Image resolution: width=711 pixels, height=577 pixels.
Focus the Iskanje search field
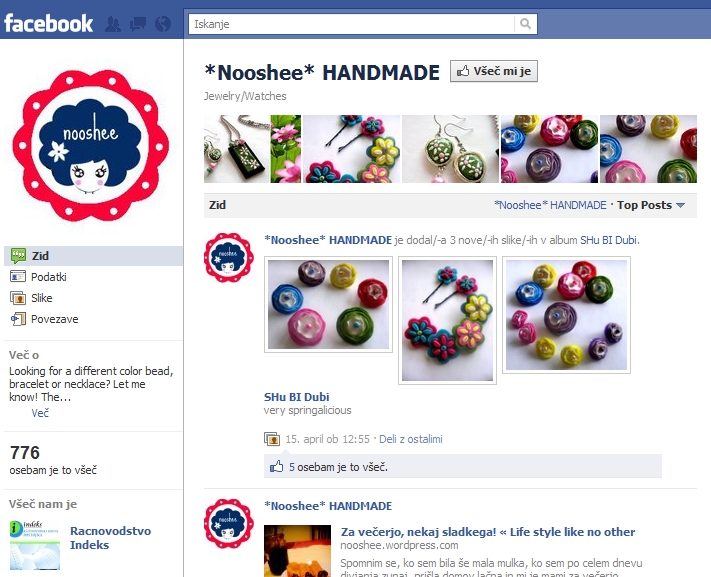351,24
